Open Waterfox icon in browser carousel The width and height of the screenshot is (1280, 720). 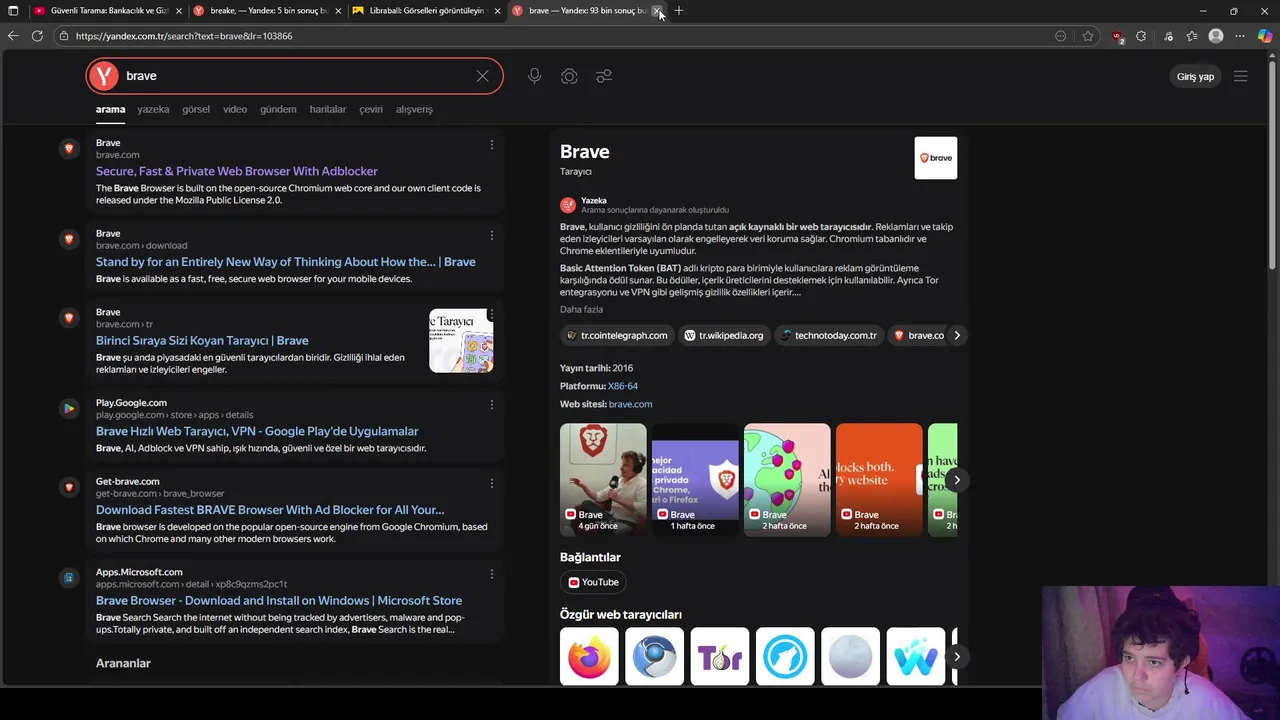click(915, 657)
